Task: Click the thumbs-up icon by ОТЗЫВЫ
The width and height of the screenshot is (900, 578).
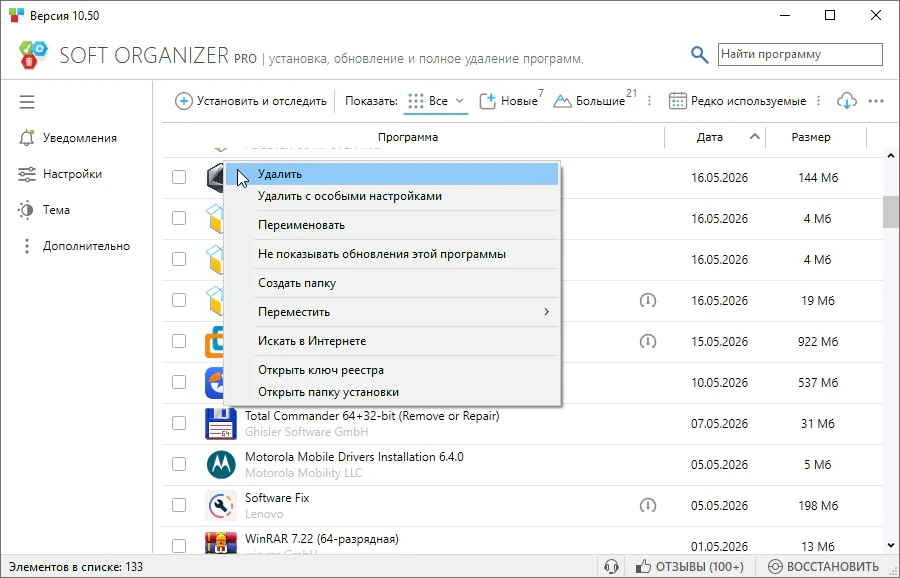Action: 643,567
